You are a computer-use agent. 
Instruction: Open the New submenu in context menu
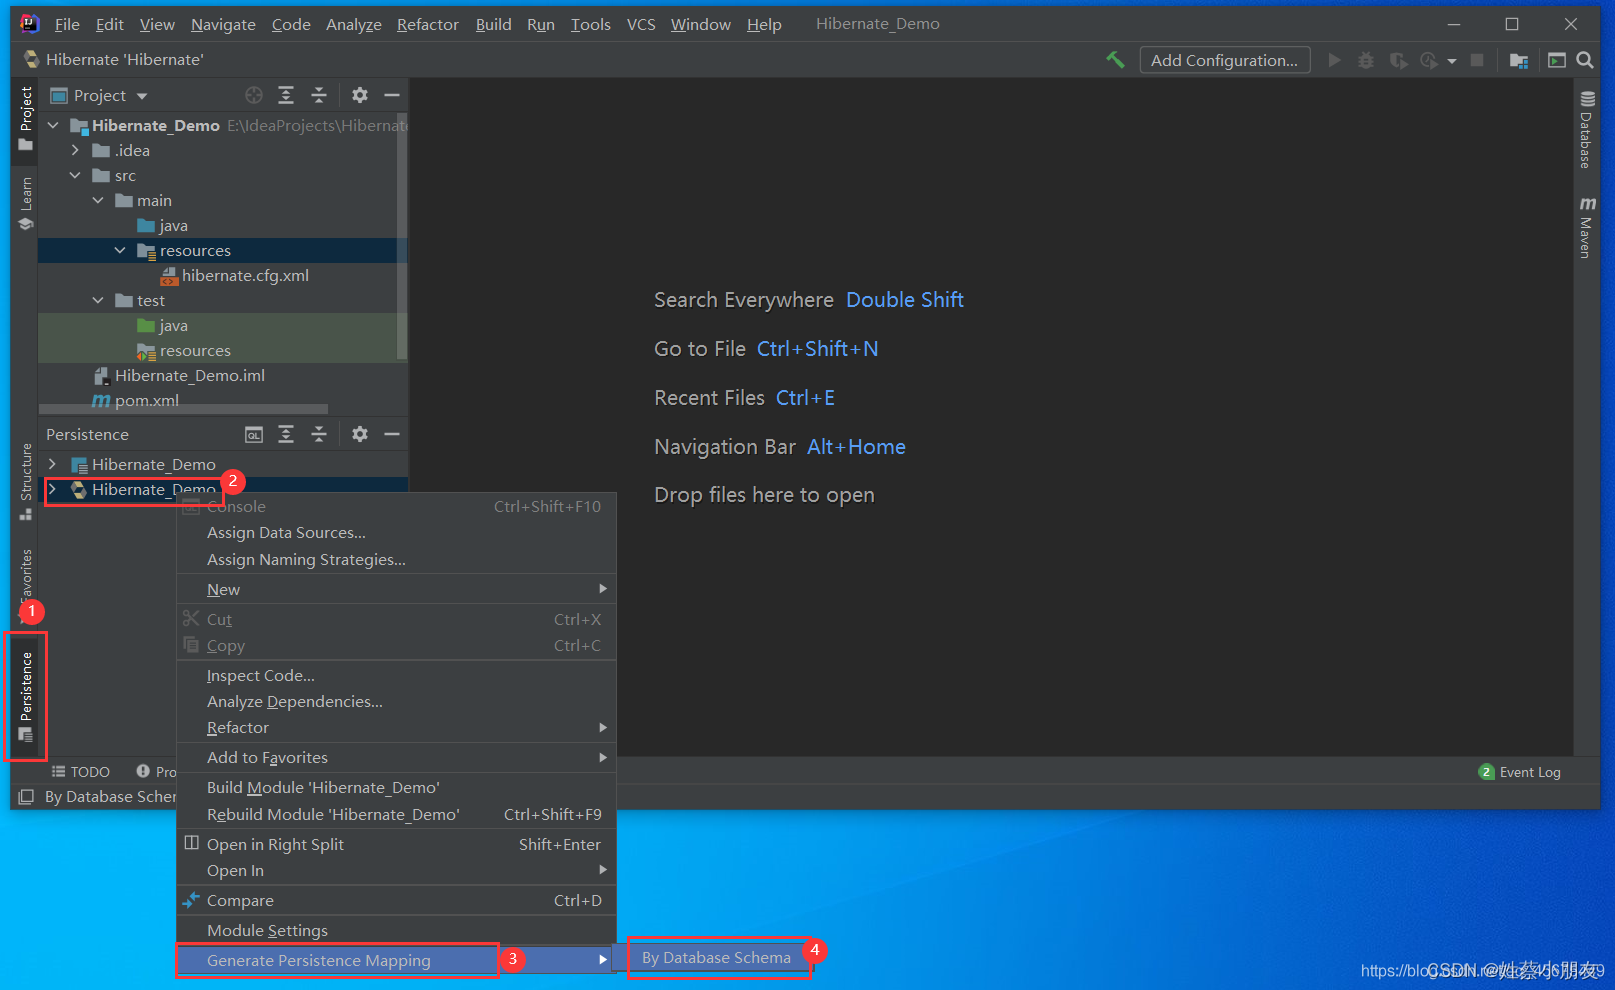tap(396, 590)
